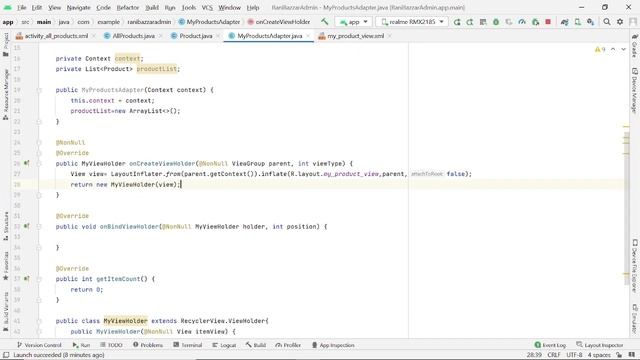Open the Layout Inspector panel
Viewport: 640px width, 360px height.
click(600, 345)
